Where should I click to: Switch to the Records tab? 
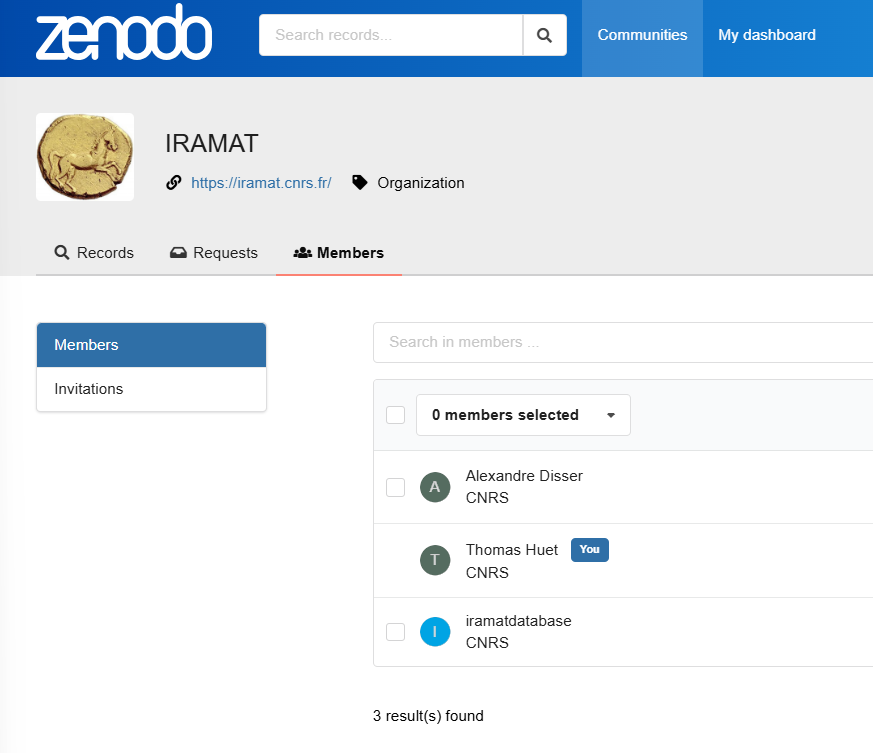pos(94,253)
